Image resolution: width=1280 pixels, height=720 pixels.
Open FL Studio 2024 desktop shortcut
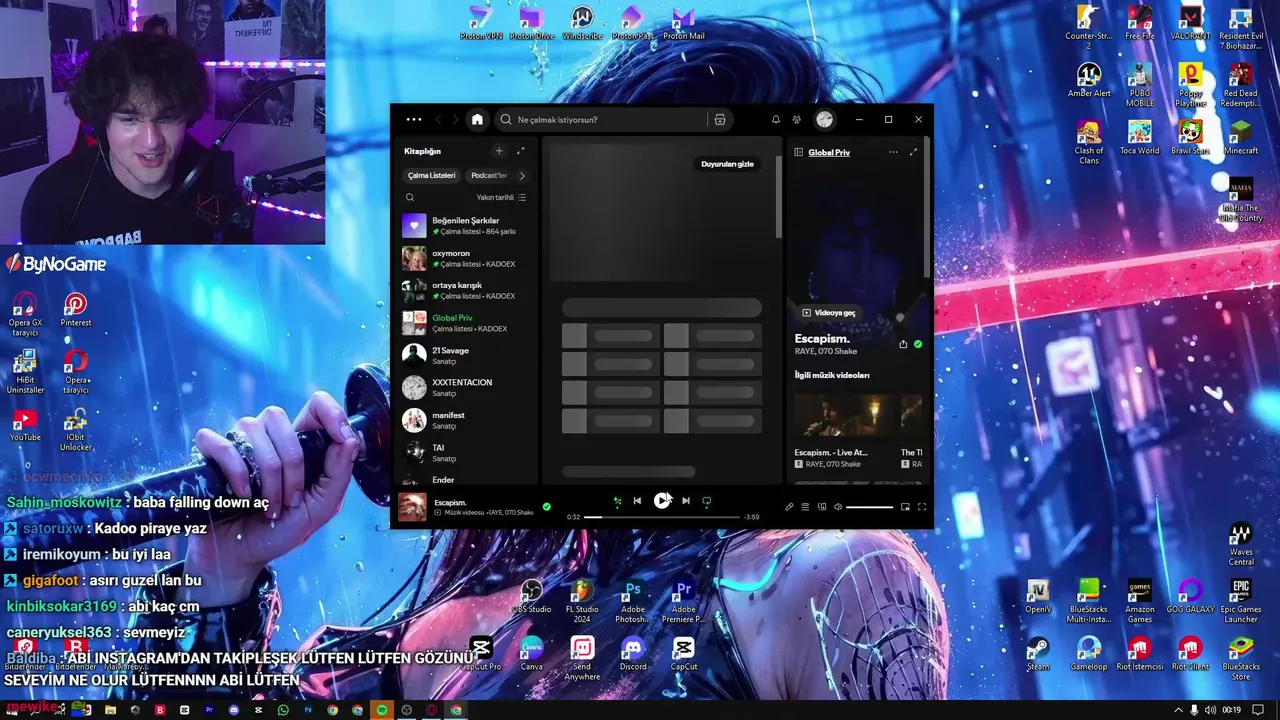(x=581, y=600)
